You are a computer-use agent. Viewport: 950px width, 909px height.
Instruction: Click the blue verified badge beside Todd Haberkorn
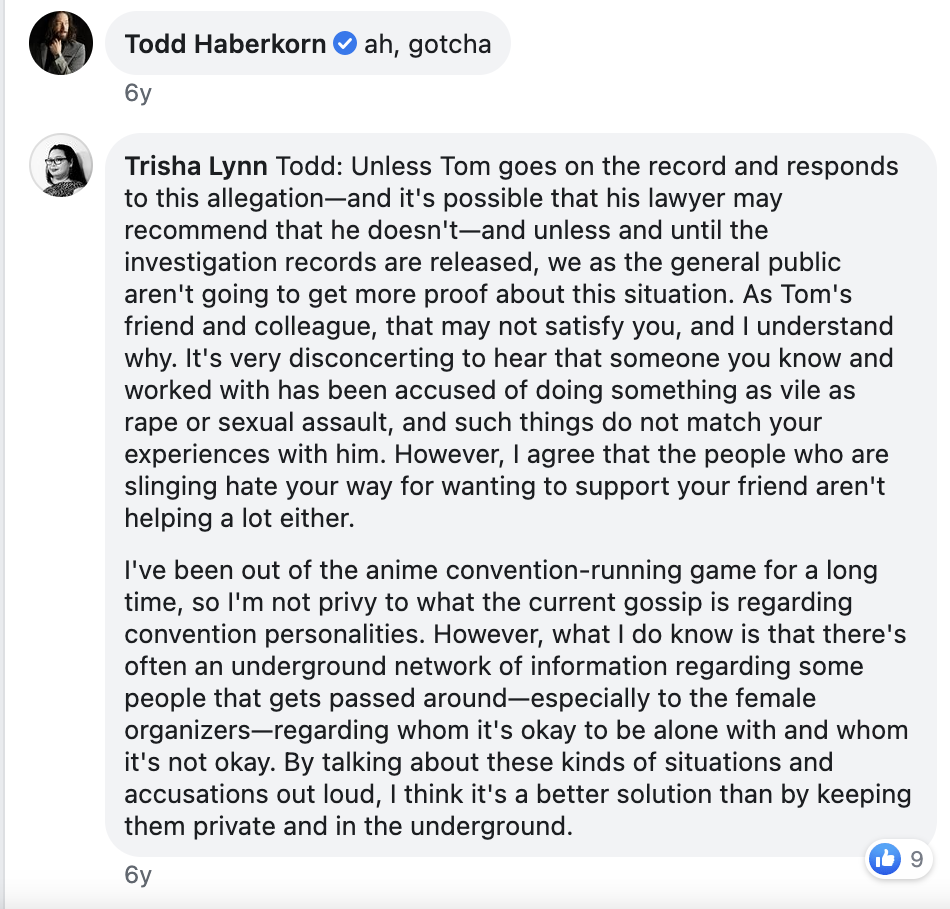tap(345, 44)
